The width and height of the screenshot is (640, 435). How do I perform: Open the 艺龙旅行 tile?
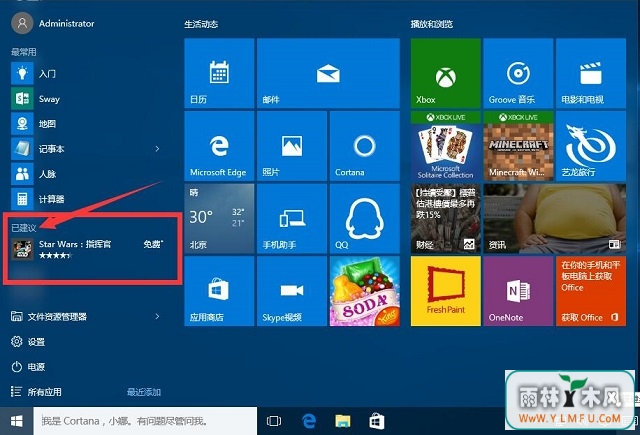591,146
